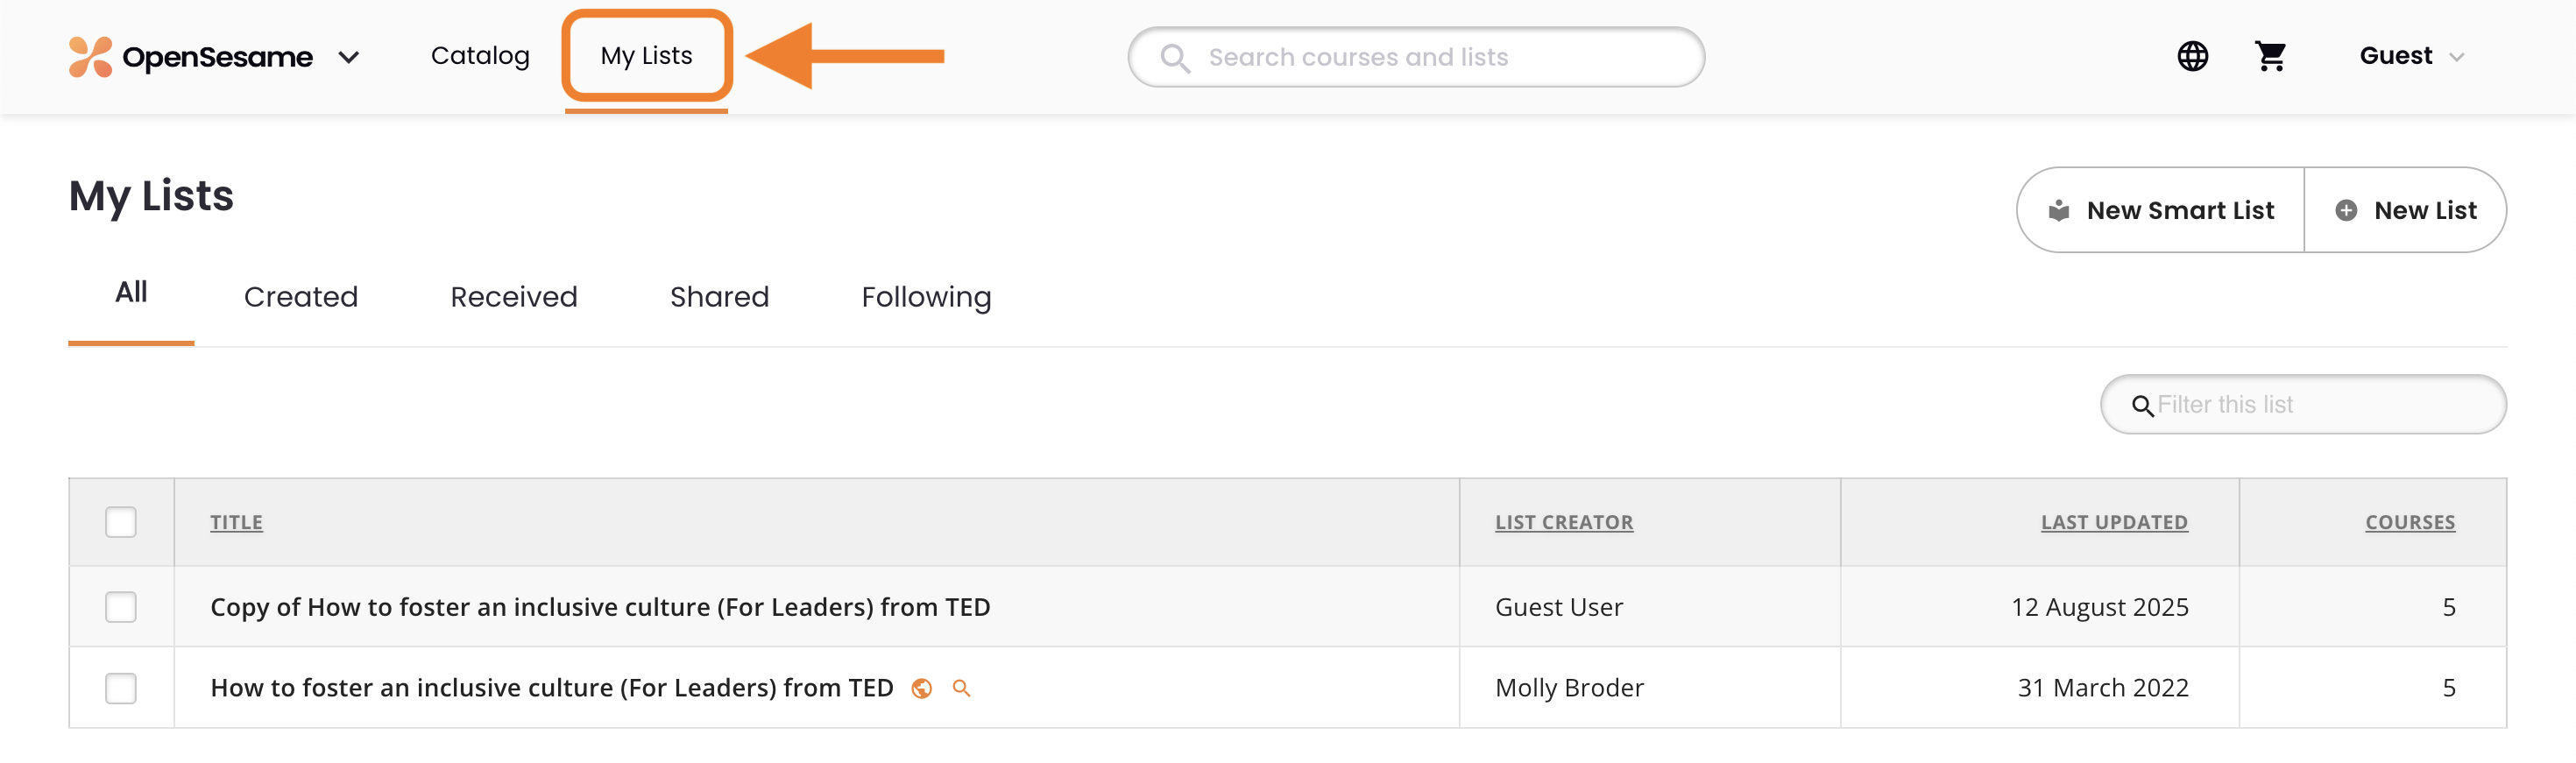This screenshot has width=2576, height=763.
Task: Click the OpenSesame logo icon
Action: (90, 57)
